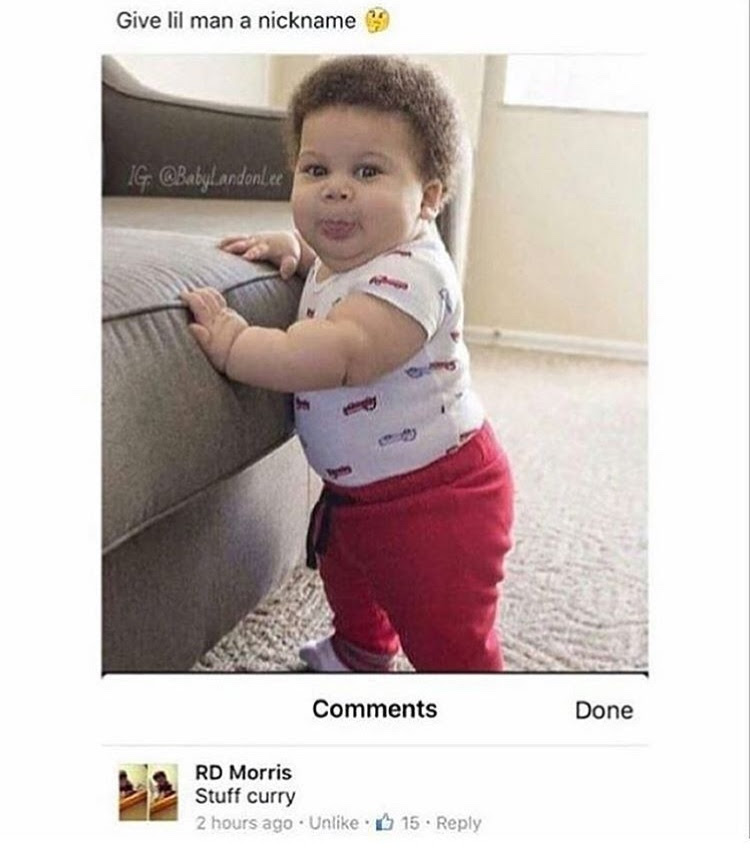
Task: Click RD Morris's profile picture thumbnail
Action: pyautogui.click(x=148, y=792)
